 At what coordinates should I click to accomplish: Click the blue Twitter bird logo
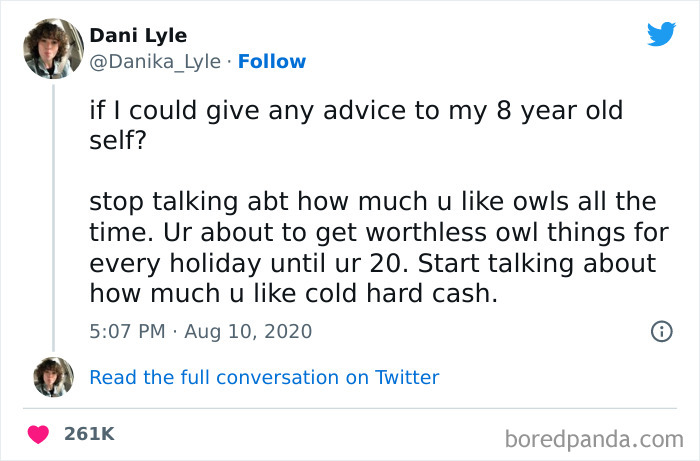pyautogui.click(x=661, y=34)
